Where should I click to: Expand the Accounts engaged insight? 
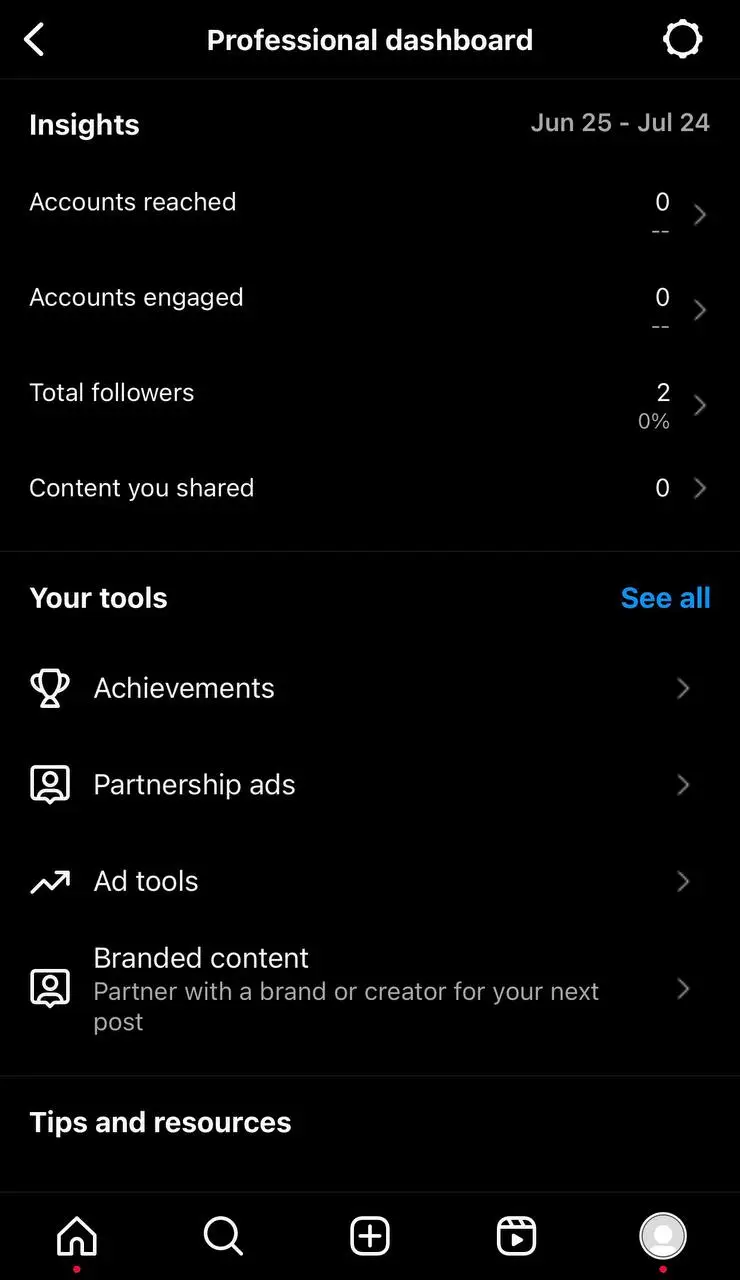pyautogui.click(x=370, y=306)
